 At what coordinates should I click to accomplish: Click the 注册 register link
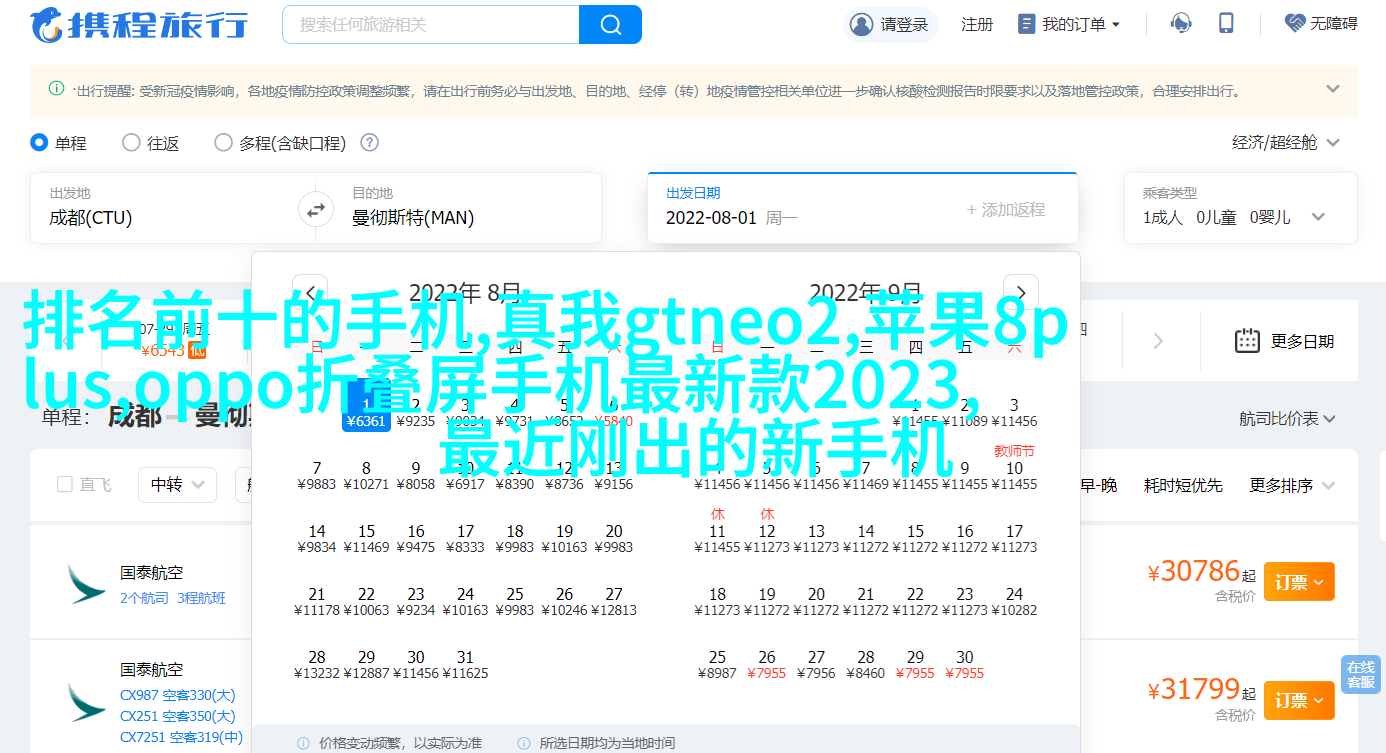click(x=977, y=24)
